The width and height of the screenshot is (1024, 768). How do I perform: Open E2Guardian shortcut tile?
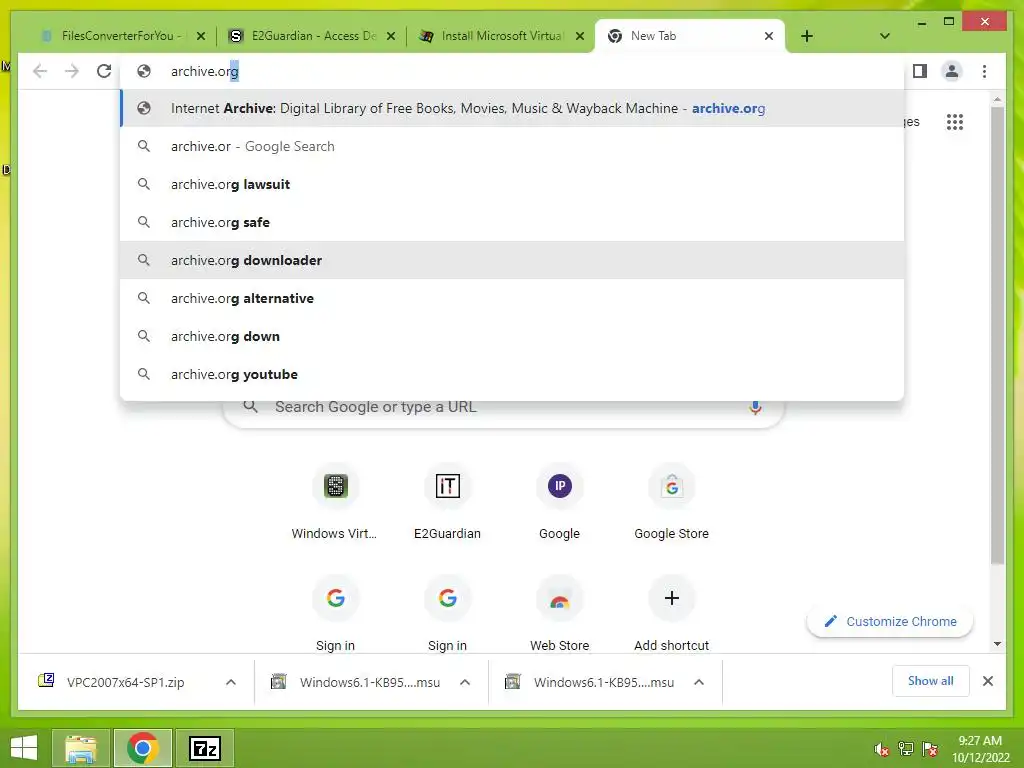tap(447, 503)
